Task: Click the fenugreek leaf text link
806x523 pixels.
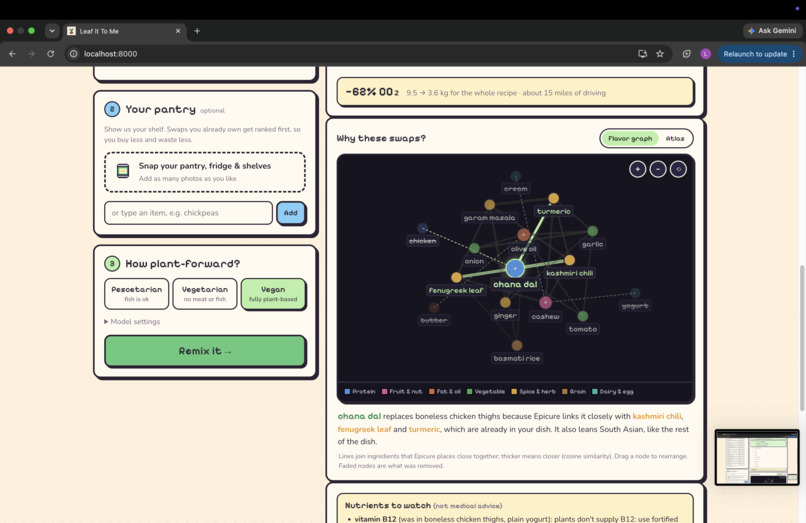Action: click(364, 429)
